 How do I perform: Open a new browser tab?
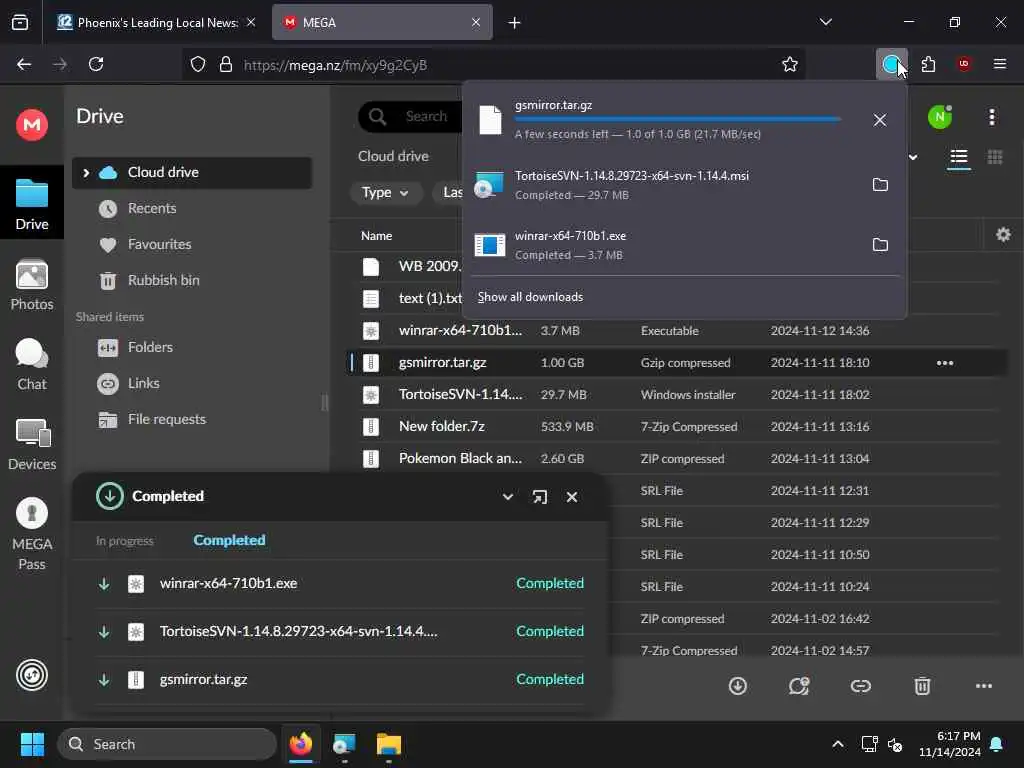click(x=514, y=23)
